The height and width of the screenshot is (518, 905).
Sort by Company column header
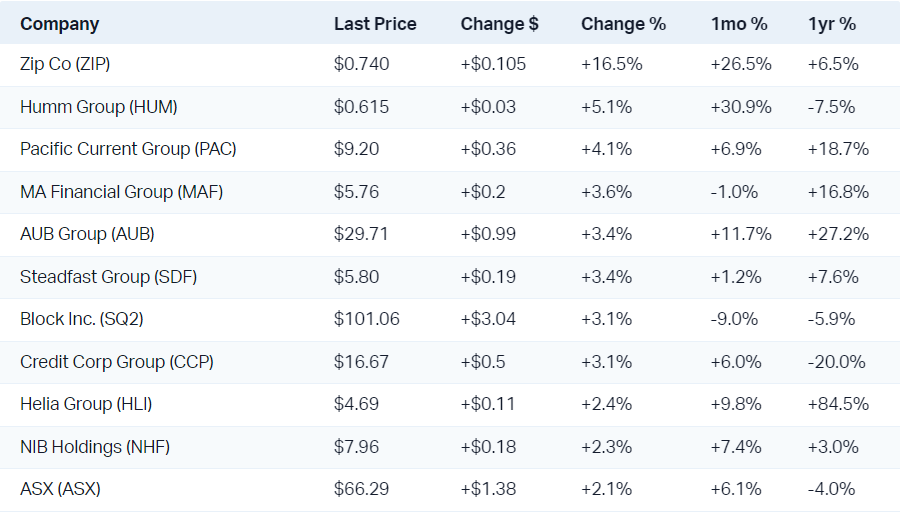pyautogui.click(x=59, y=24)
